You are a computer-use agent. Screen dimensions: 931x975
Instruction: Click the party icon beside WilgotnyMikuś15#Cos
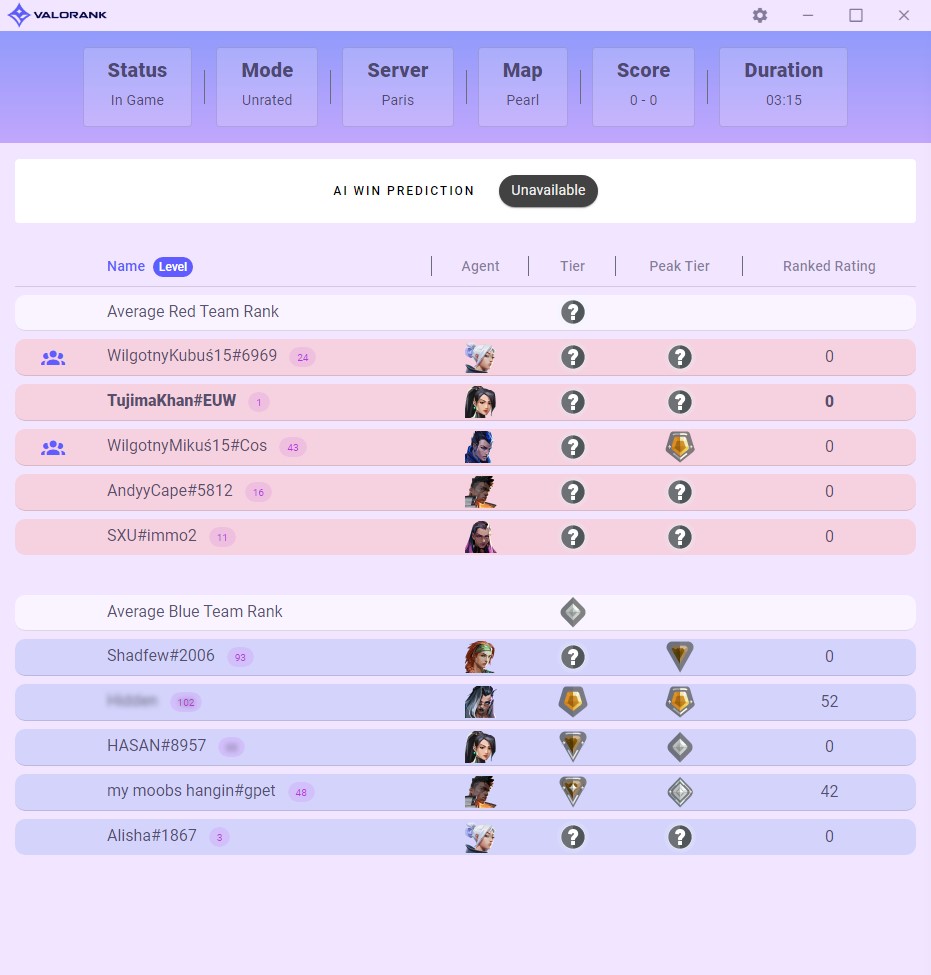[53, 447]
